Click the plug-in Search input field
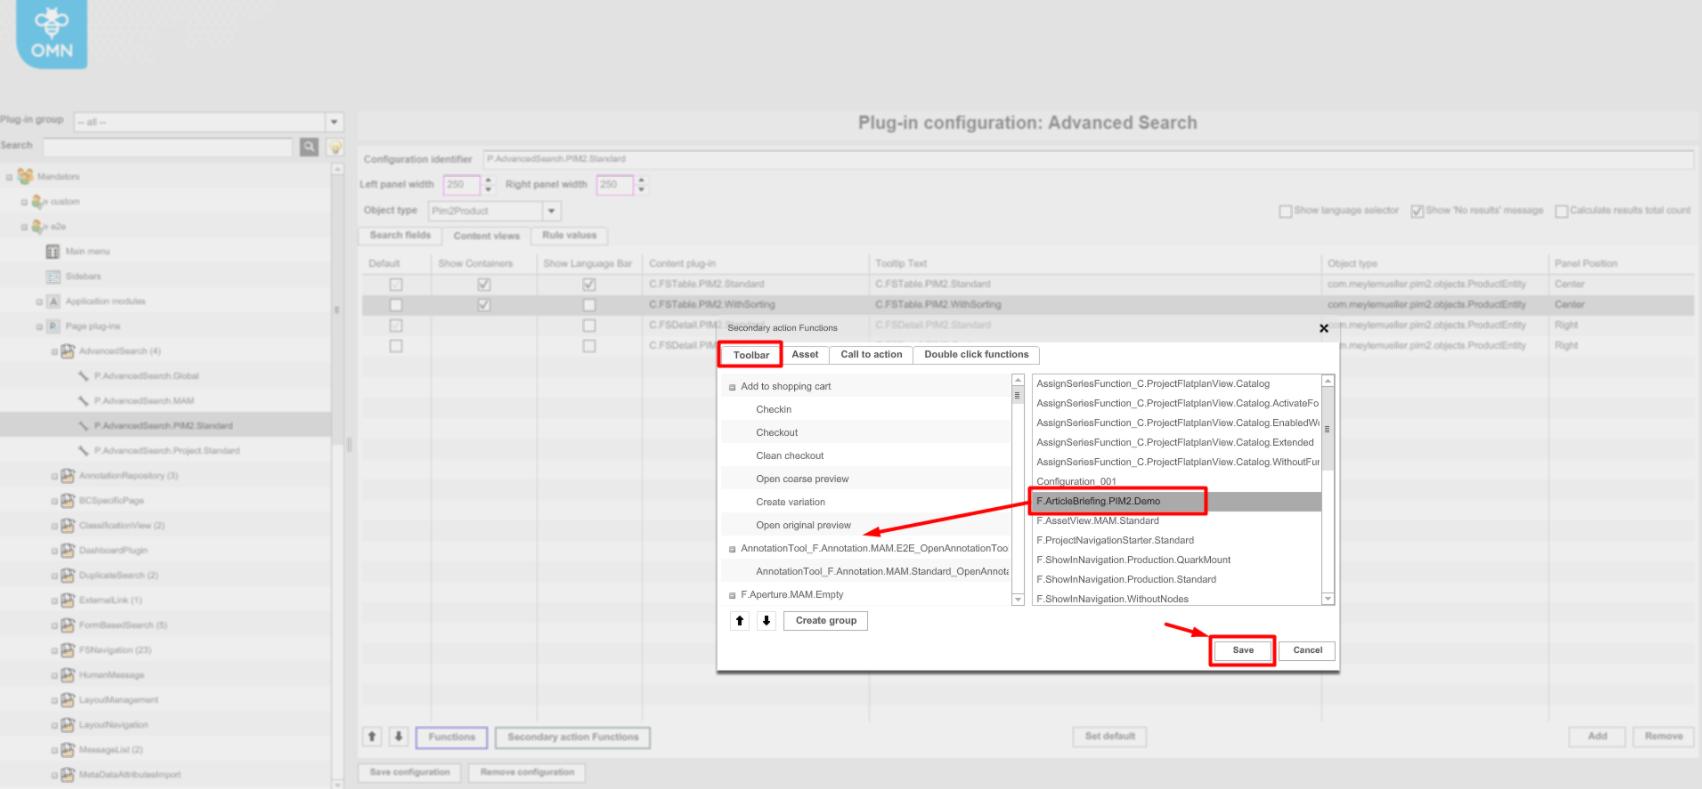This screenshot has height=789, width=1702. (168, 147)
